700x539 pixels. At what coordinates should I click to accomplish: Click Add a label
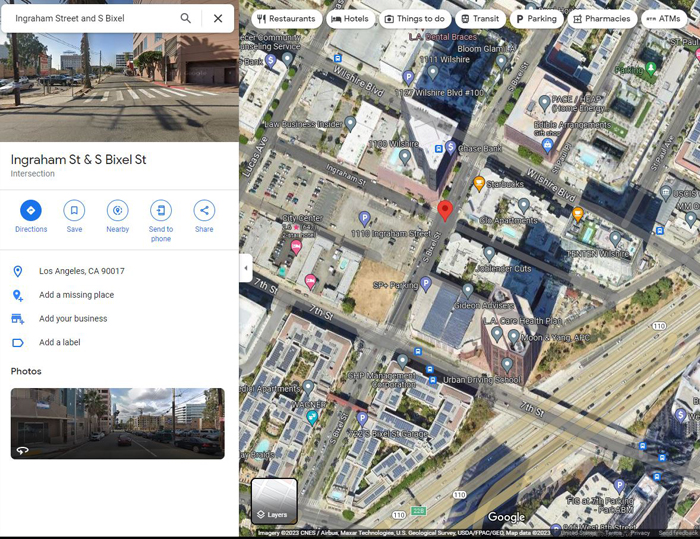119,342
